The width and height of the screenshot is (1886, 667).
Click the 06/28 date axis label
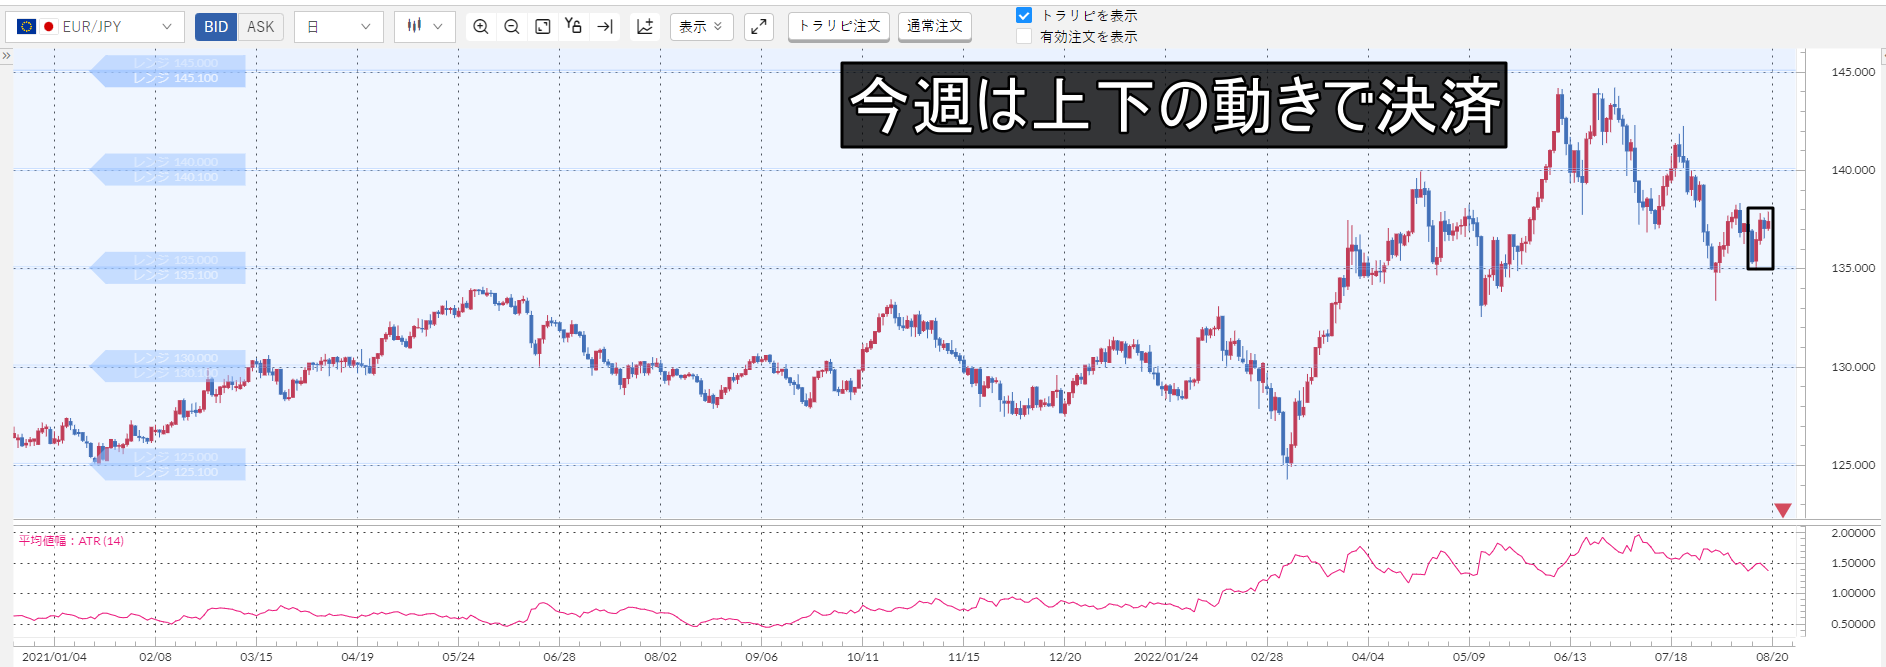pos(559,657)
